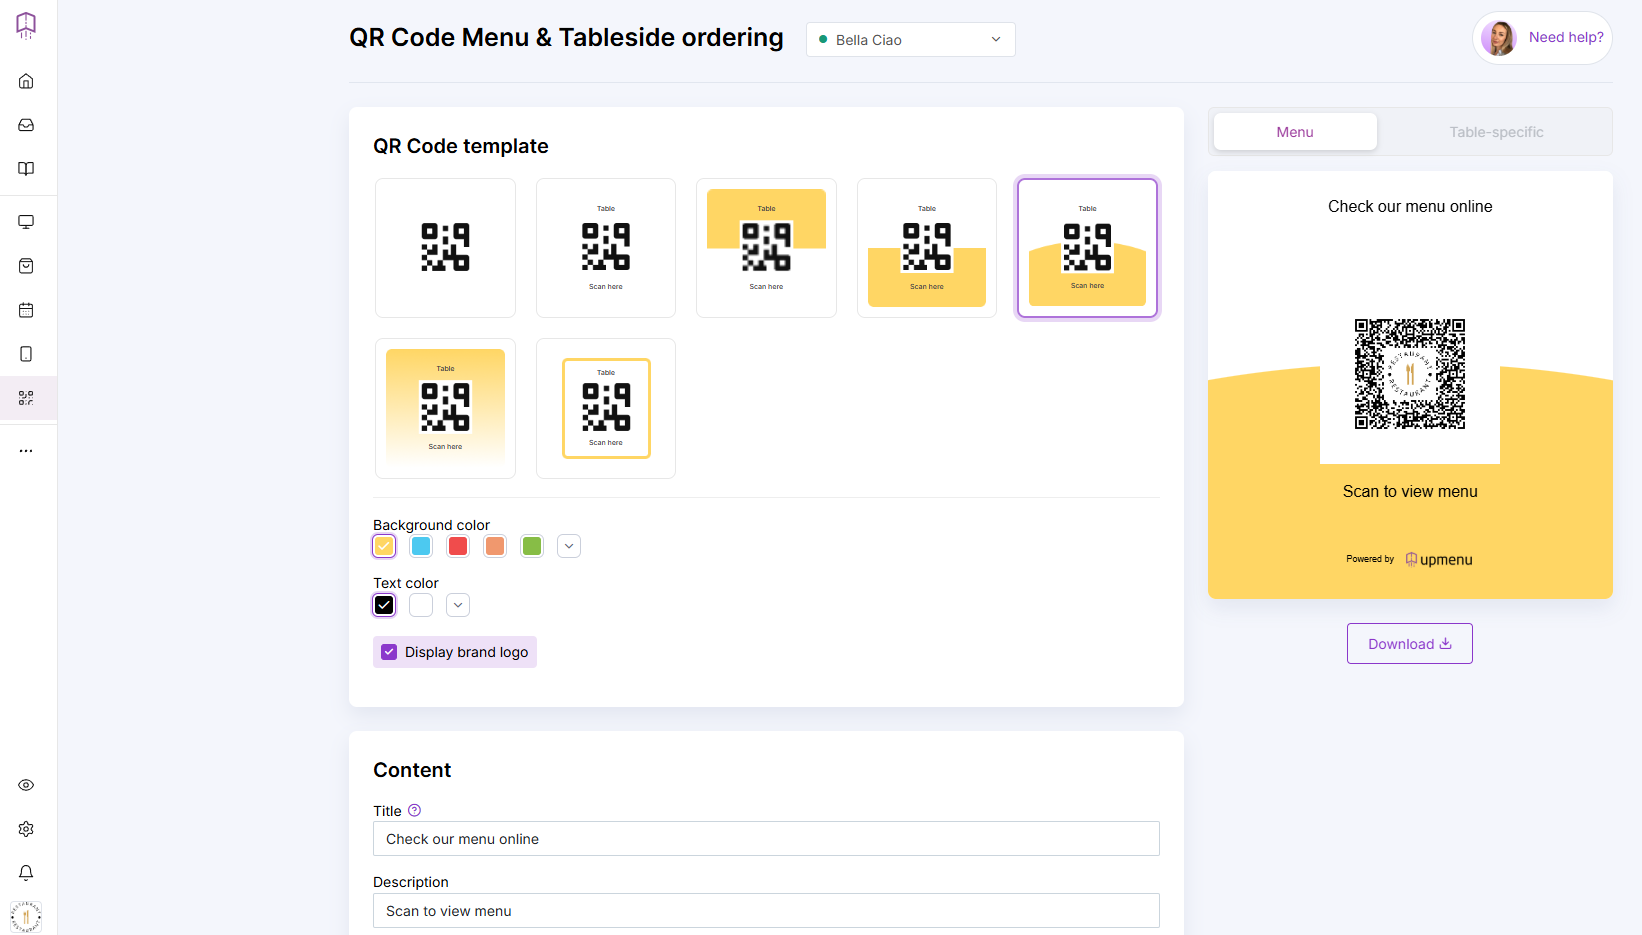The width and height of the screenshot is (1642, 935).
Task: Open the mobile app icon in sidebar
Action: pyautogui.click(x=26, y=354)
